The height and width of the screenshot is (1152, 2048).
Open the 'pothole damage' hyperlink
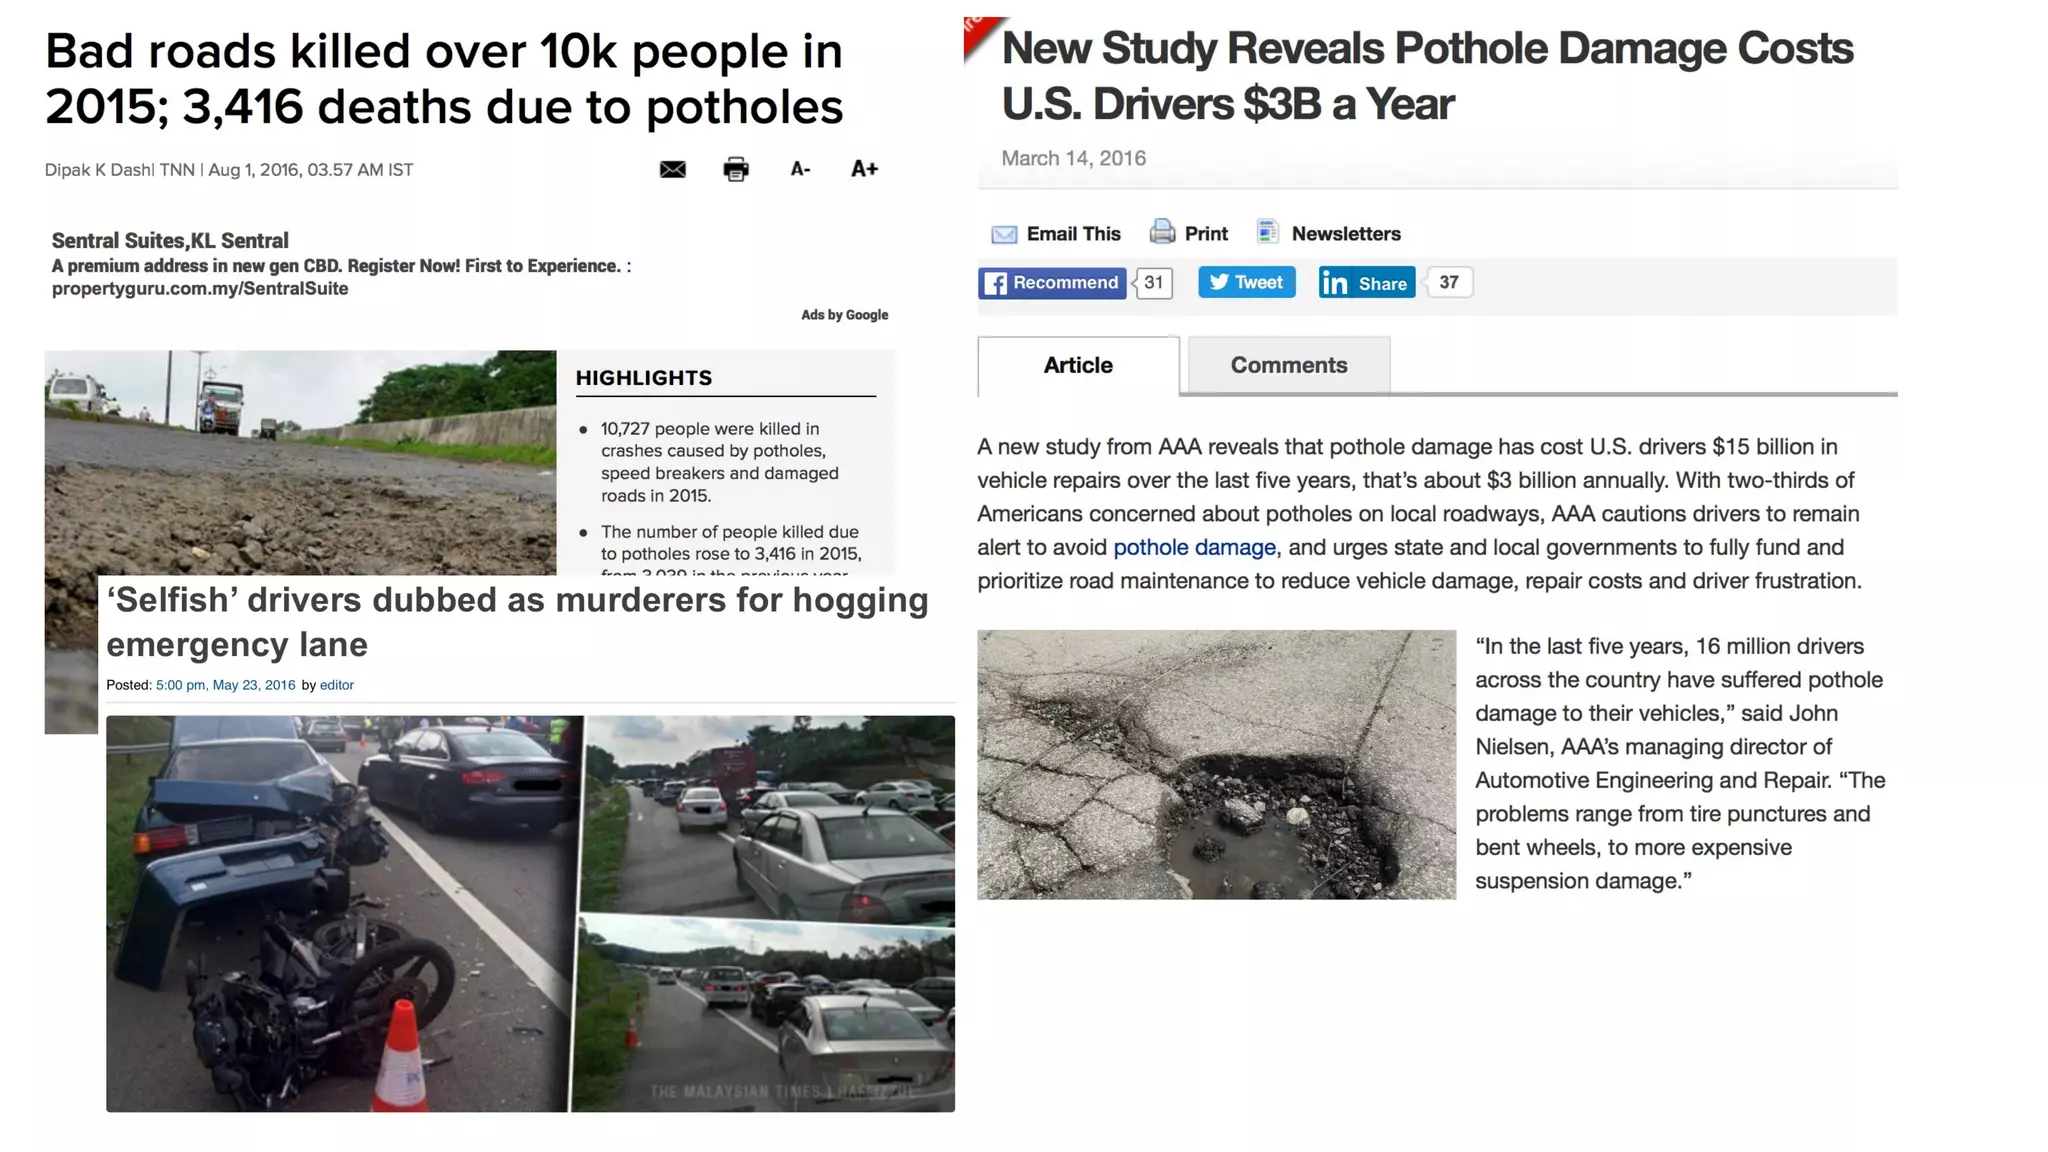point(1194,547)
